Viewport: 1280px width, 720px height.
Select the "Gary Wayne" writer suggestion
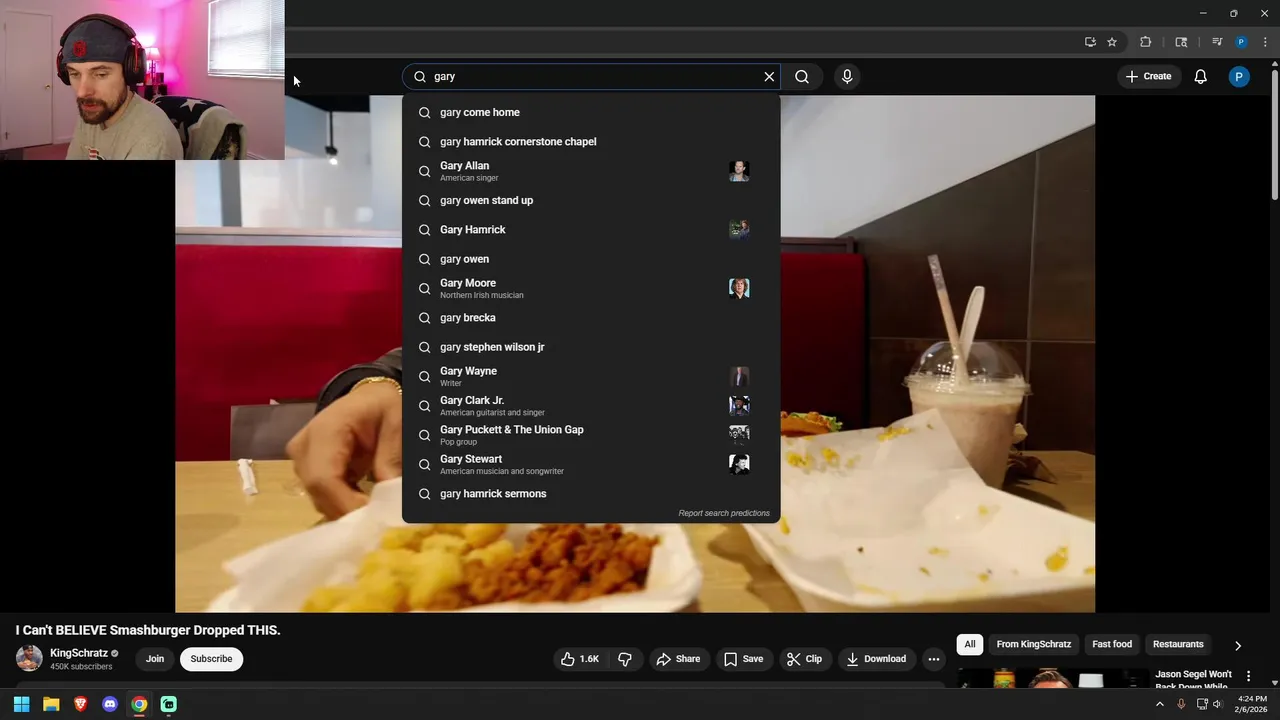coord(591,376)
